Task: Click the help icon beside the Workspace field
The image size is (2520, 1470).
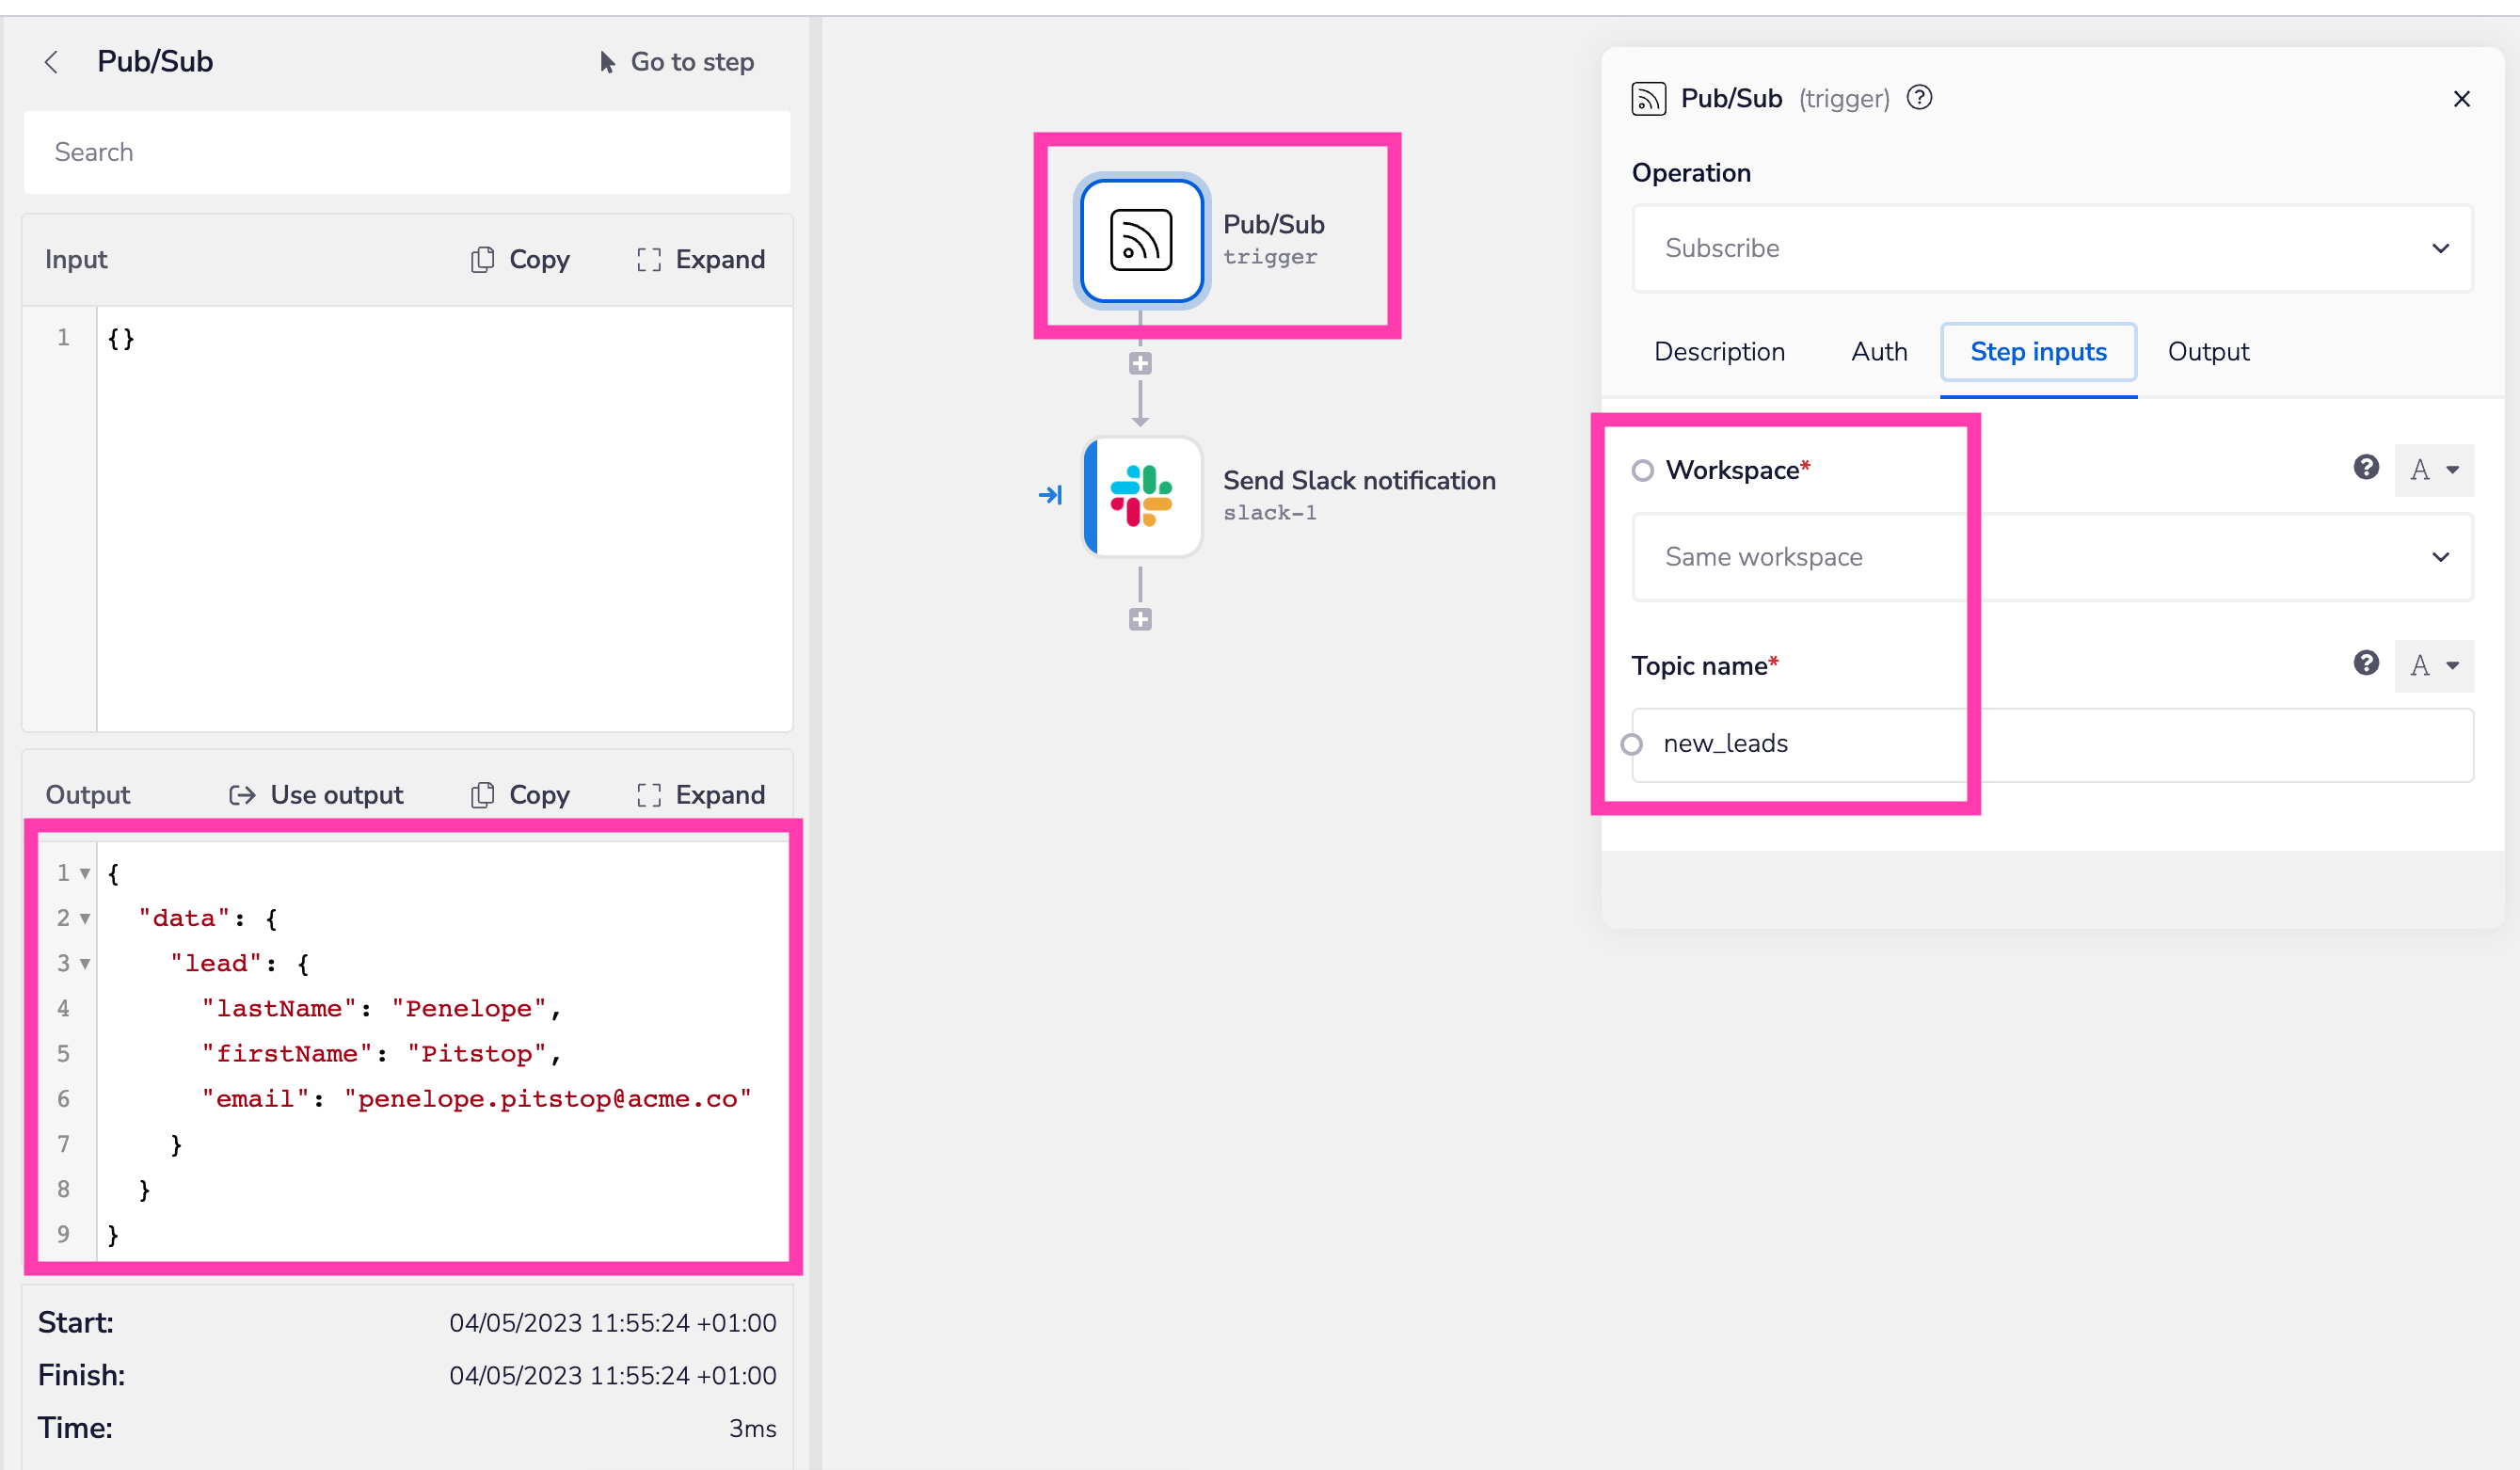Action: 2366,467
